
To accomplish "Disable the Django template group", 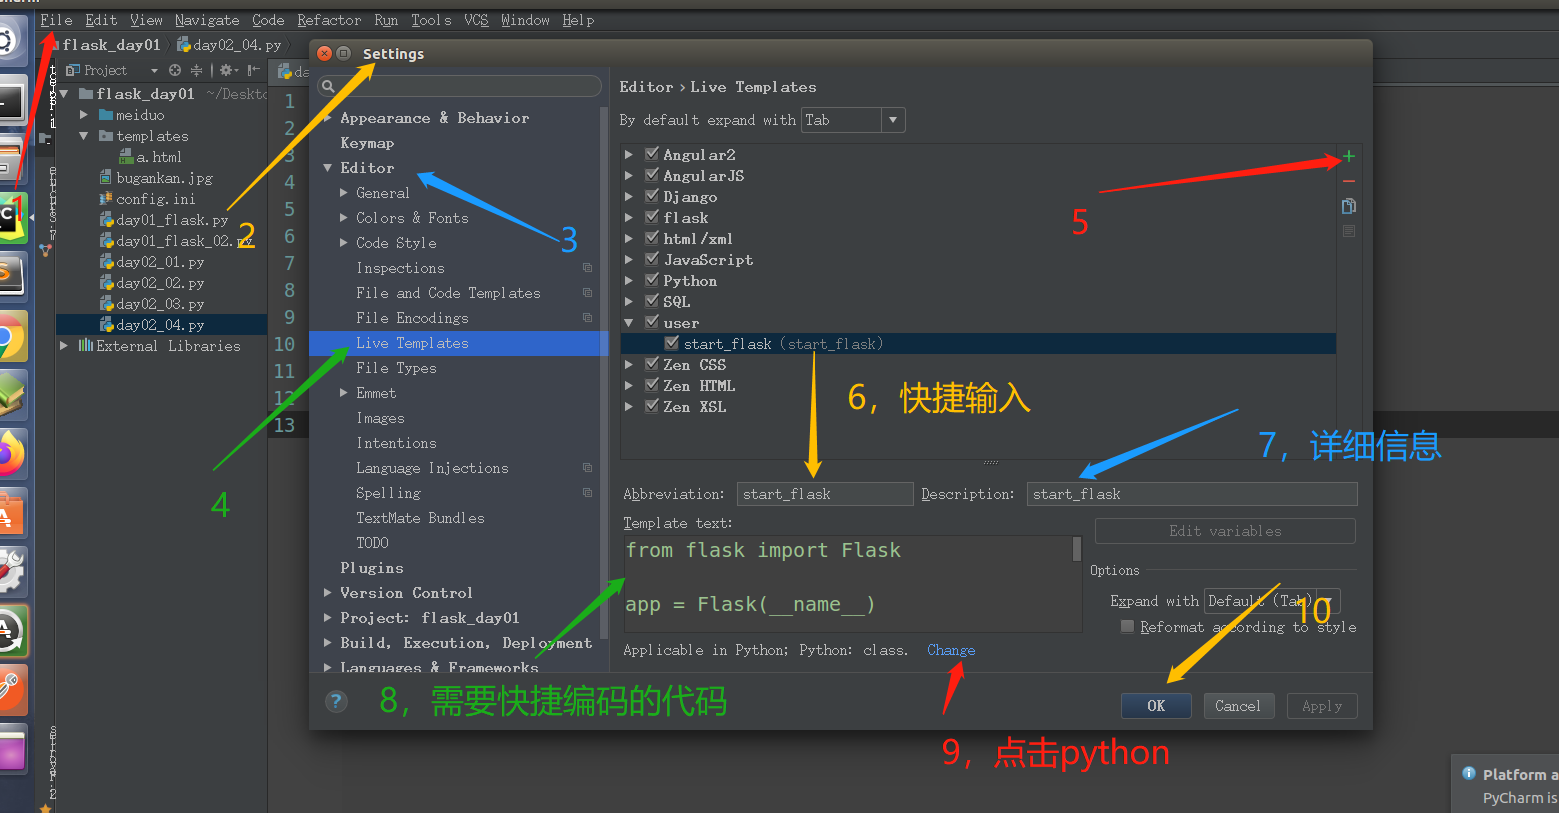I will 652,196.
